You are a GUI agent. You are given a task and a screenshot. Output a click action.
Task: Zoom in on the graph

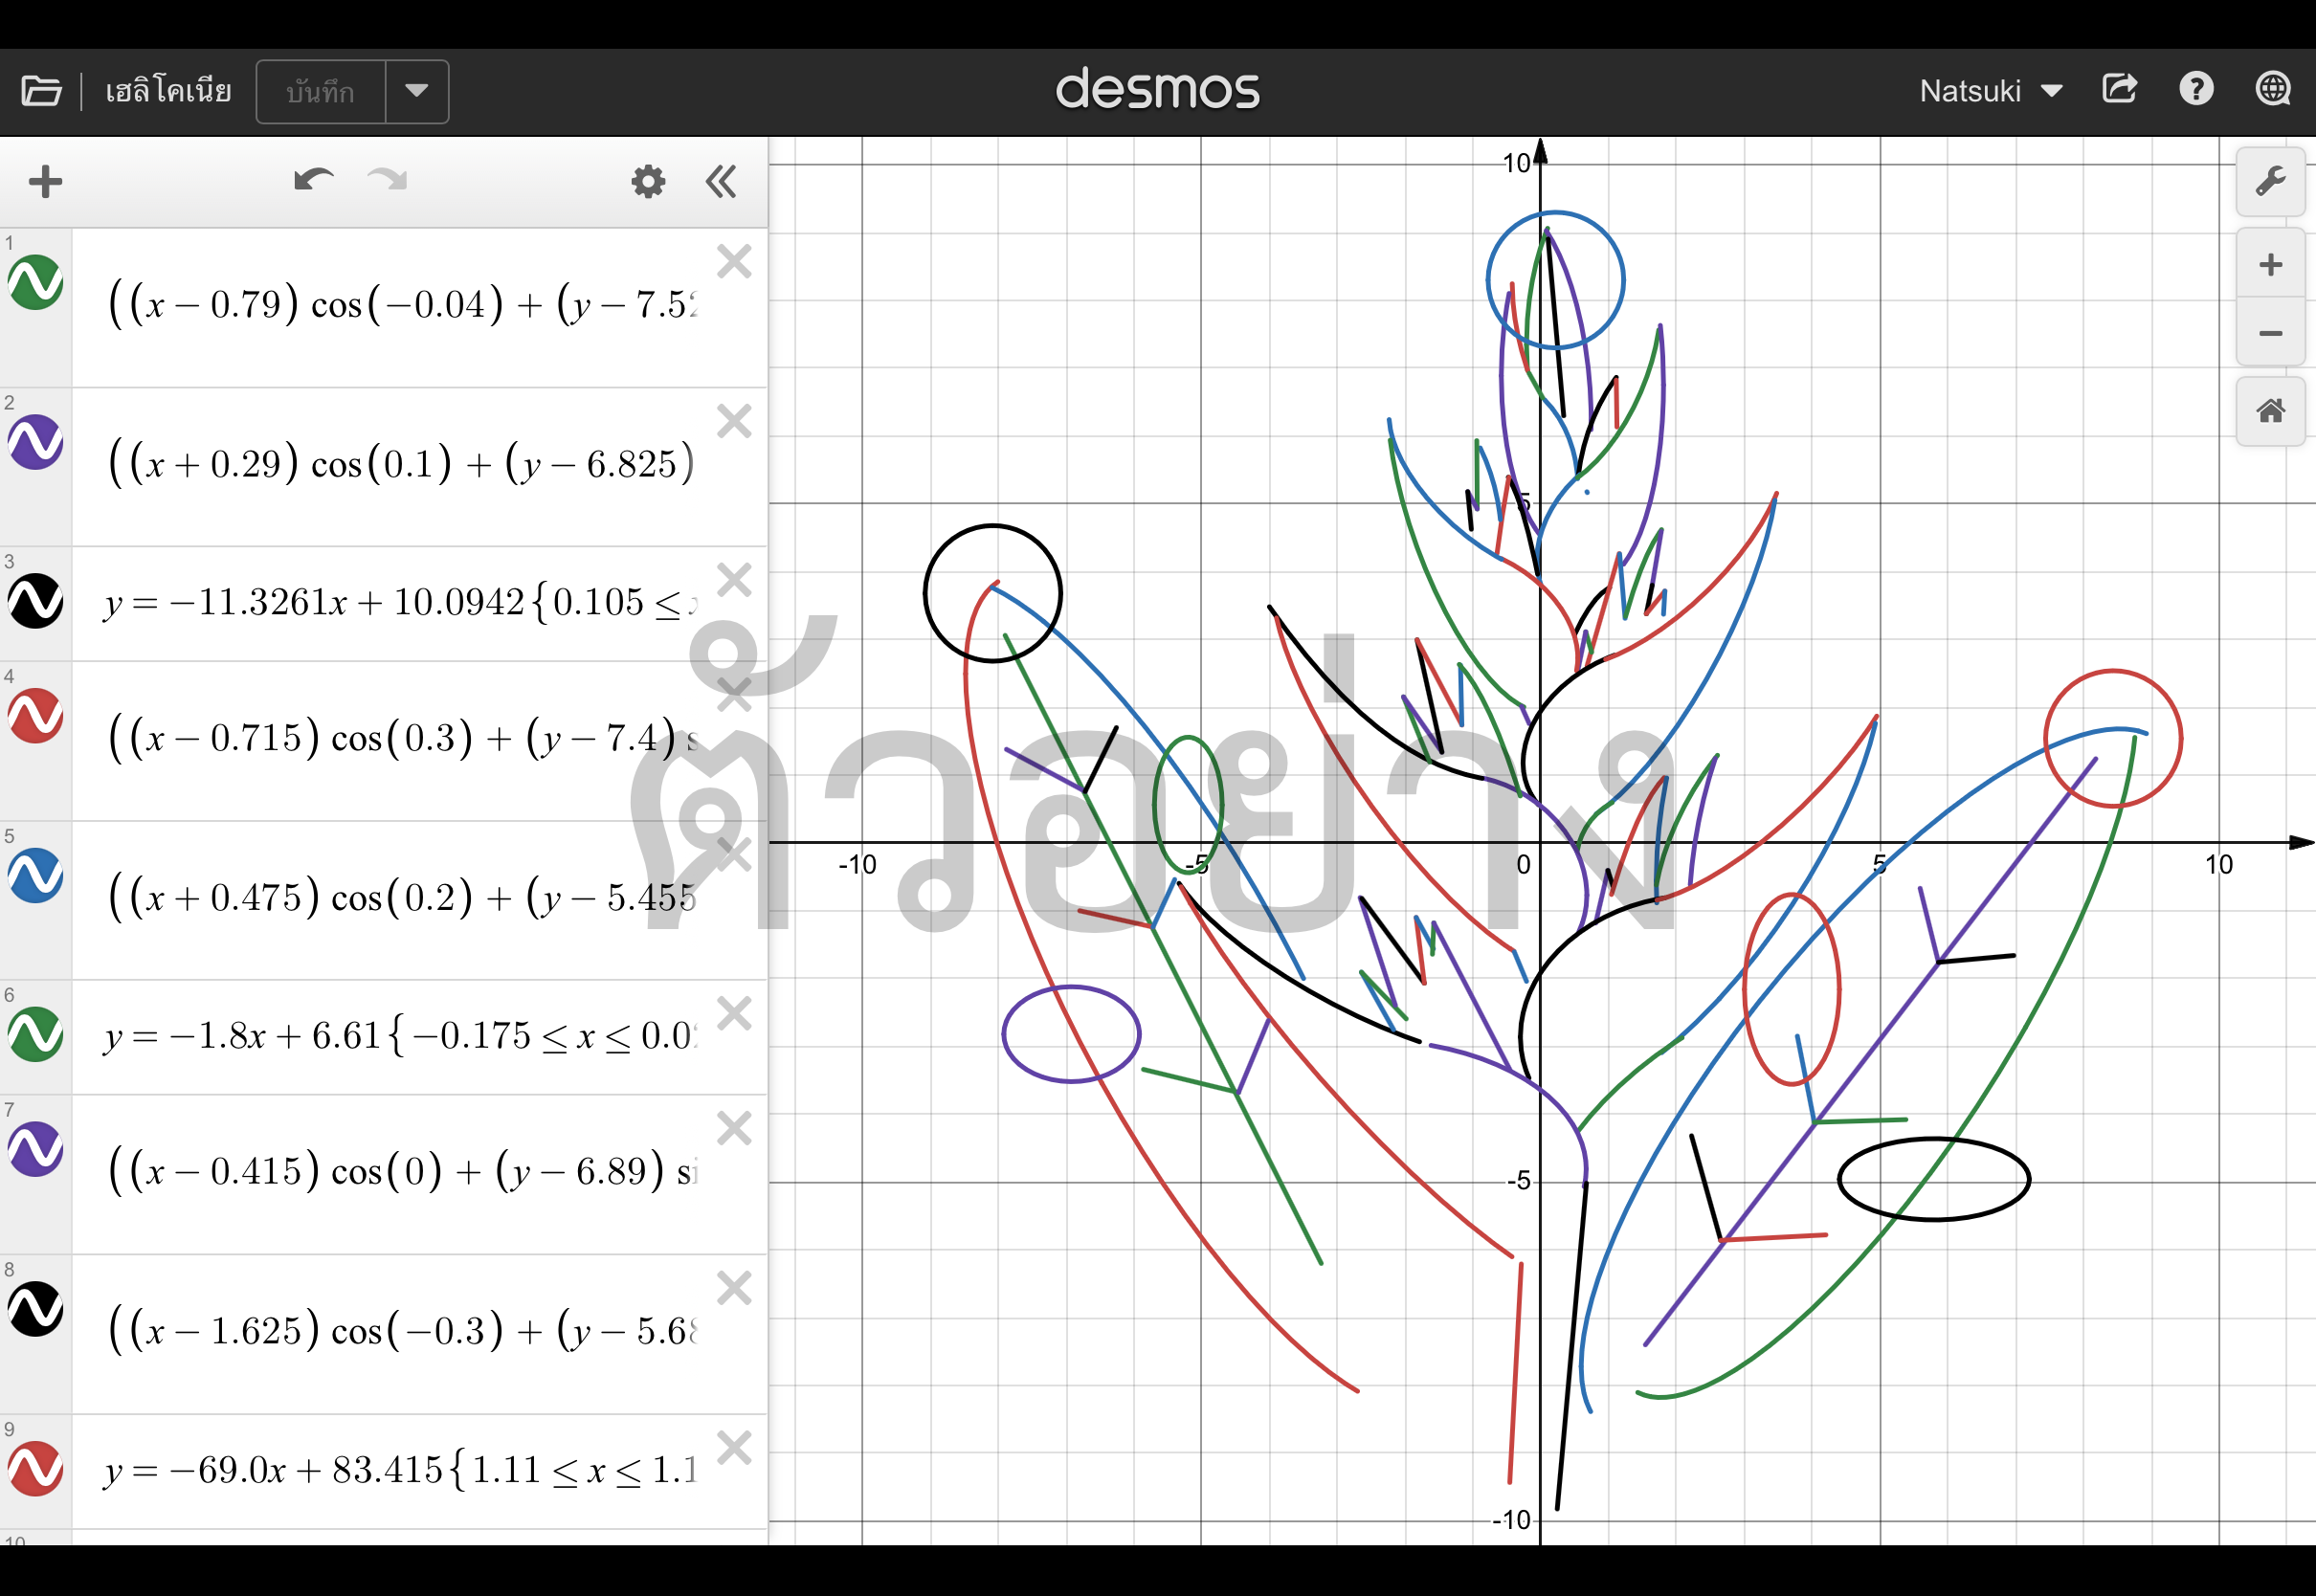coord(2270,265)
